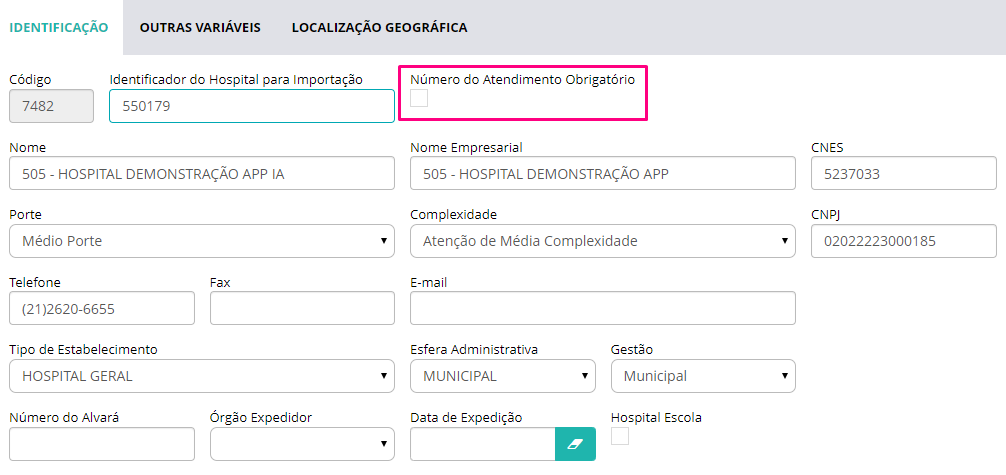Open Tipo de Estabelecimento dropdown
The image size is (1006, 475).
[202, 376]
